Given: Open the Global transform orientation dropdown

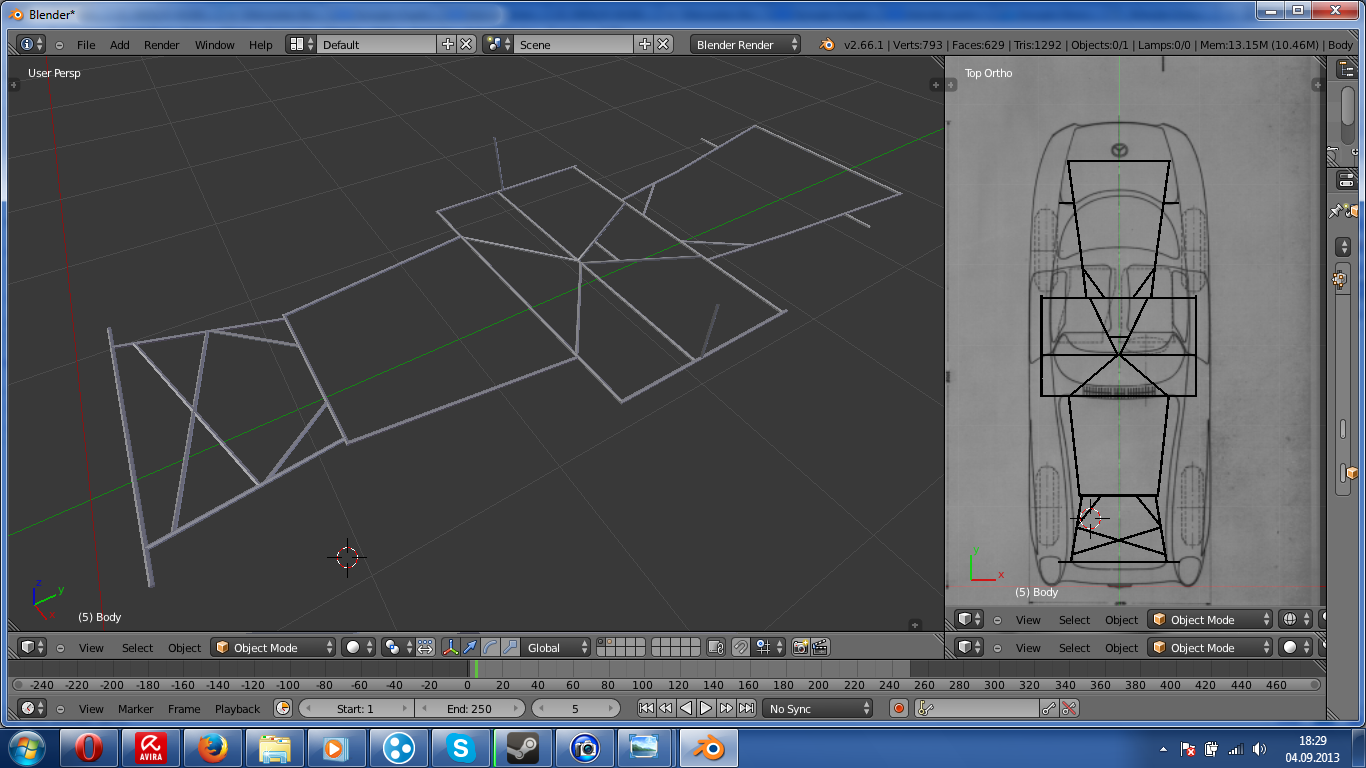Looking at the screenshot, I should point(556,647).
